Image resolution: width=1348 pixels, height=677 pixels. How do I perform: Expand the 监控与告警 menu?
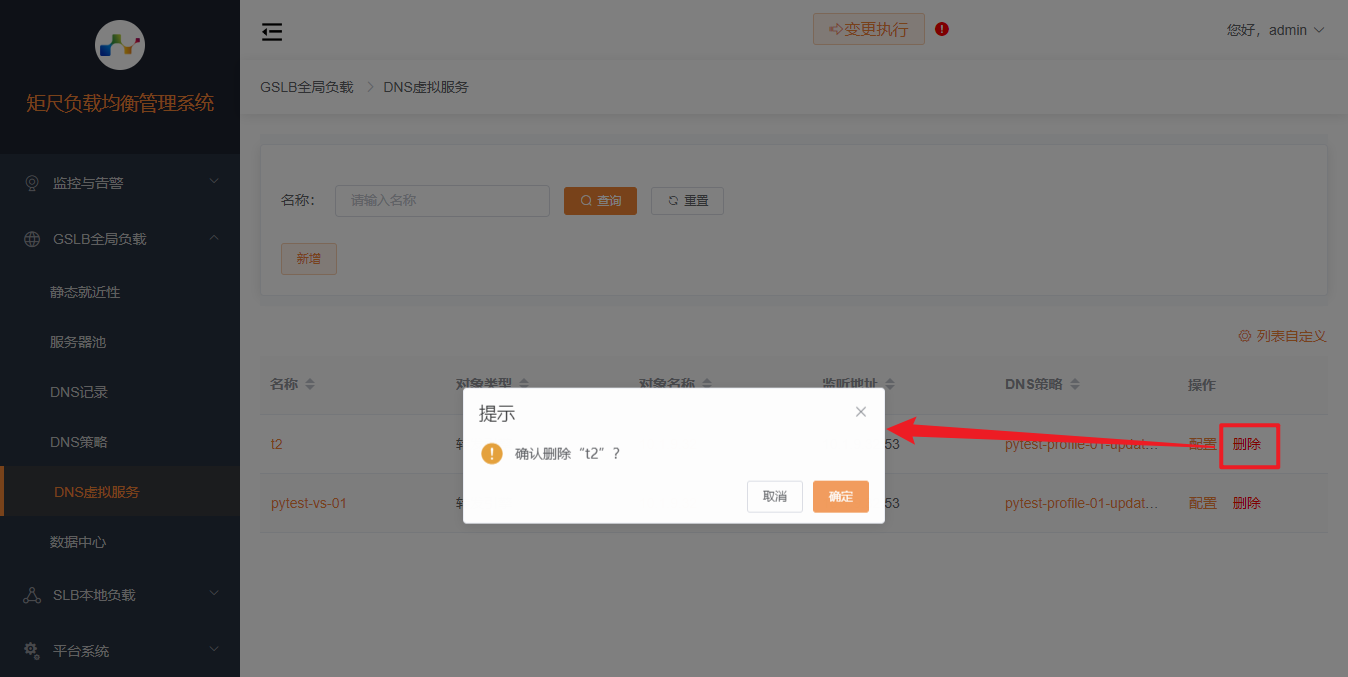(120, 183)
